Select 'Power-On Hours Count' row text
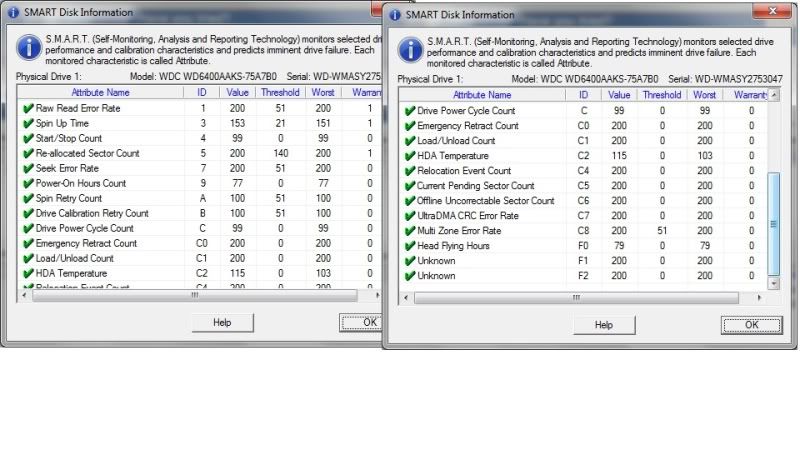This screenshot has height=450, width=800. (81, 183)
